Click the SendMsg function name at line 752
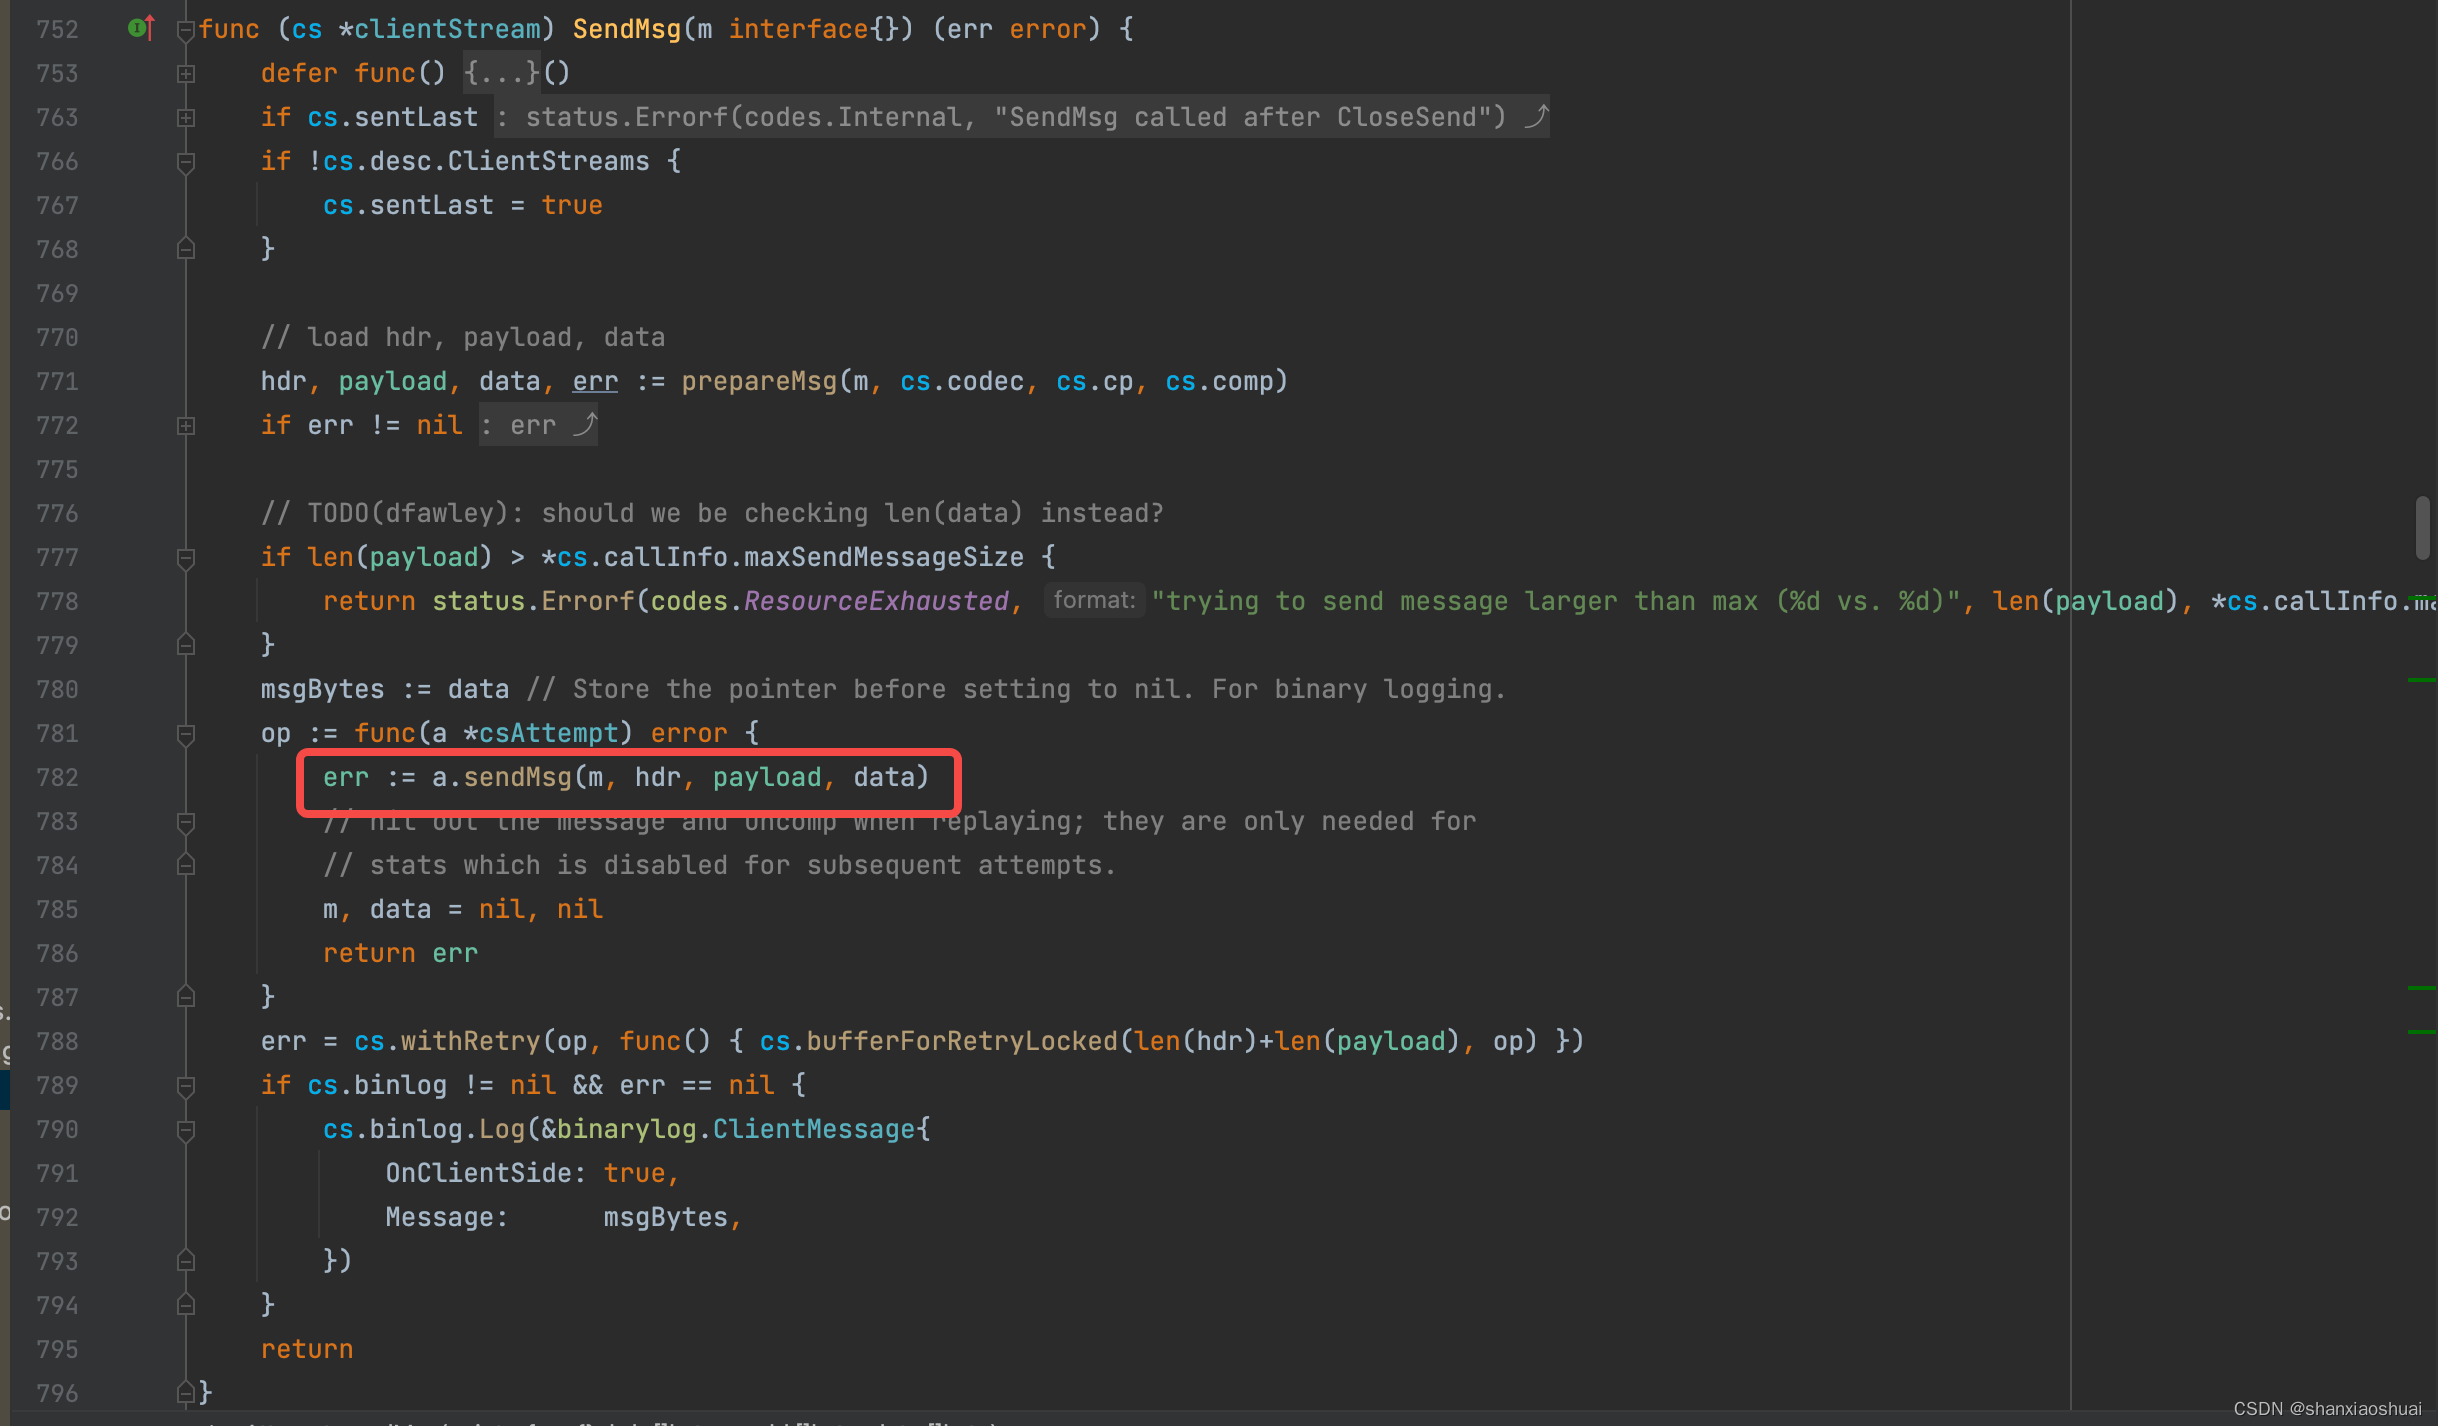 point(626,29)
